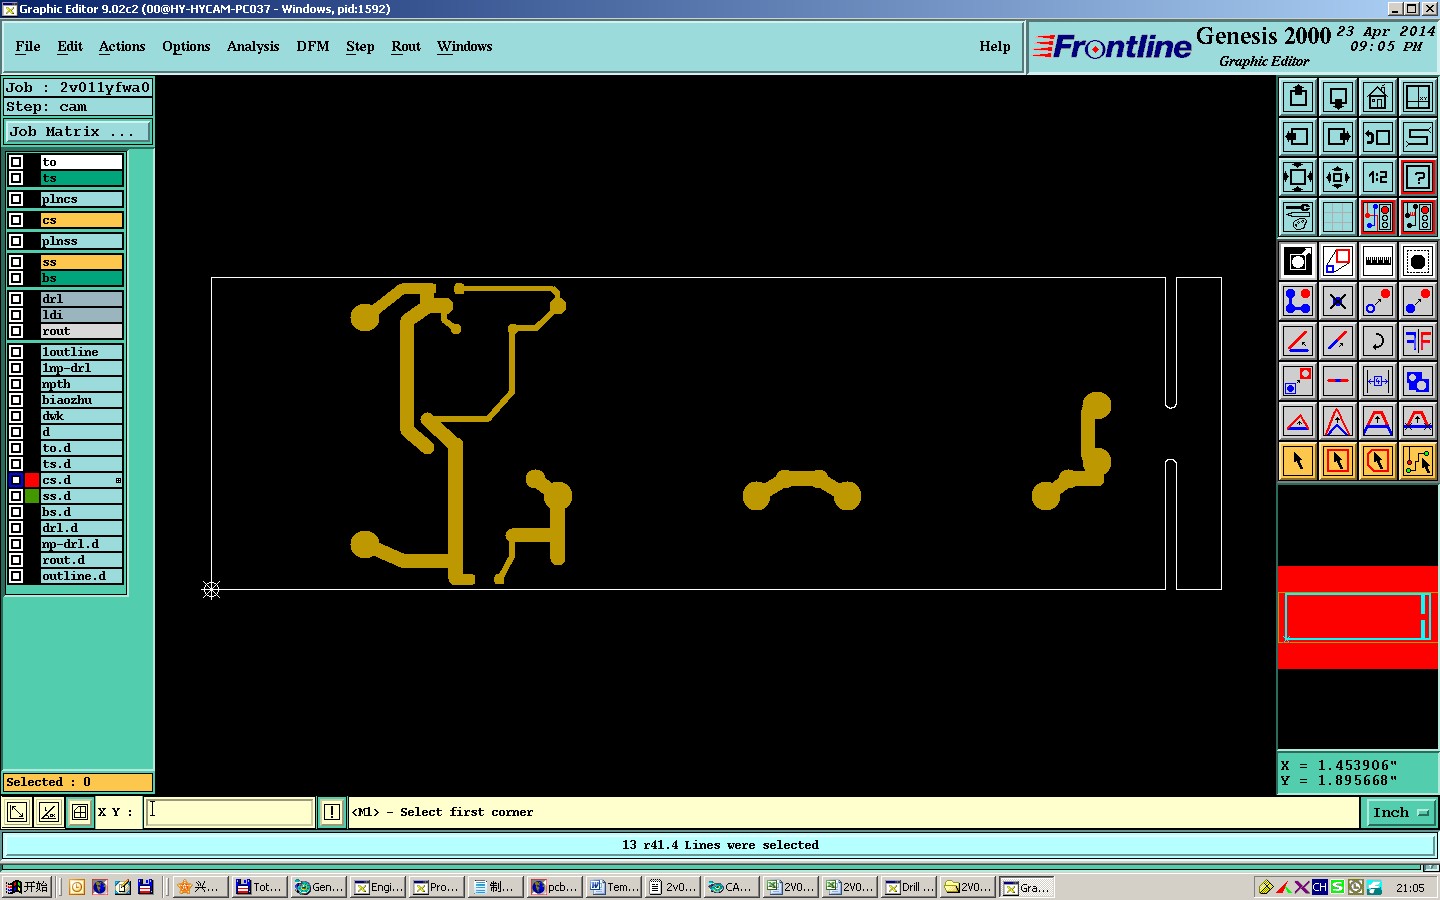This screenshot has height=900, width=1440.
Task: Click the exclamation mark button
Action: (x=332, y=812)
